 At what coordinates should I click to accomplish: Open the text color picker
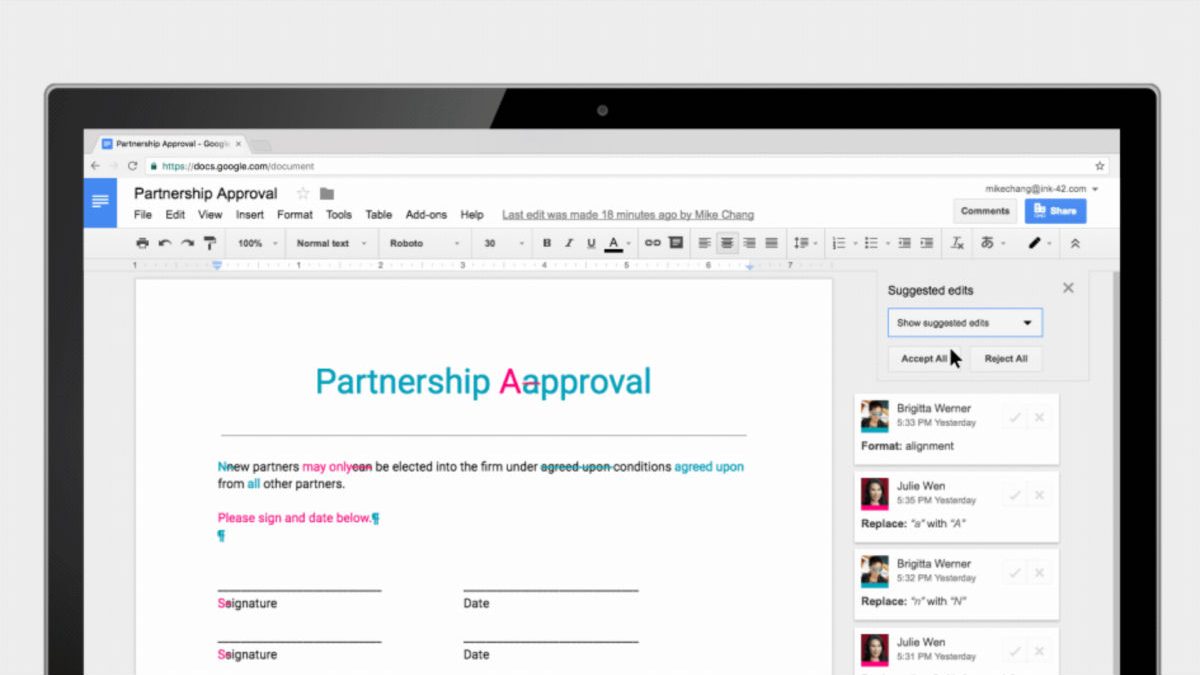[x=614, y=243]
